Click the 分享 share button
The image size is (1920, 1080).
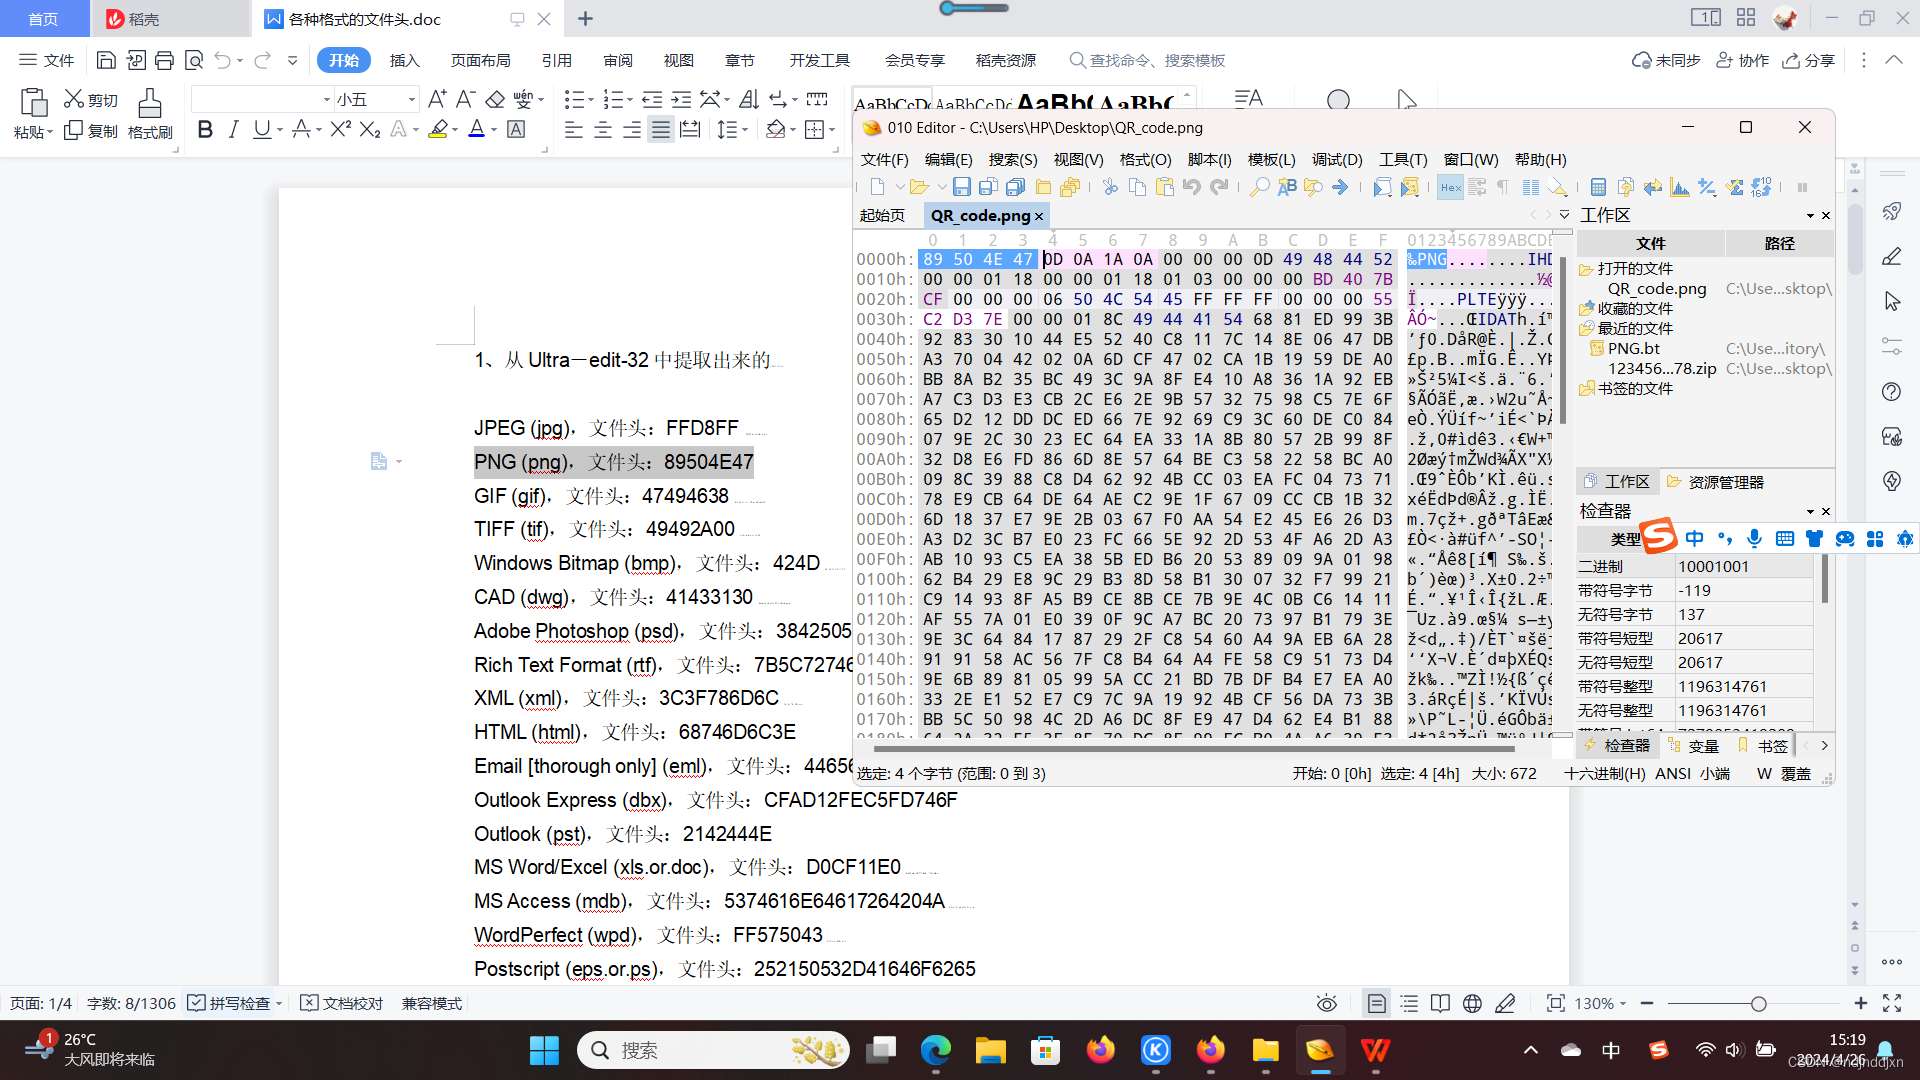click(x=1808, y=60)
